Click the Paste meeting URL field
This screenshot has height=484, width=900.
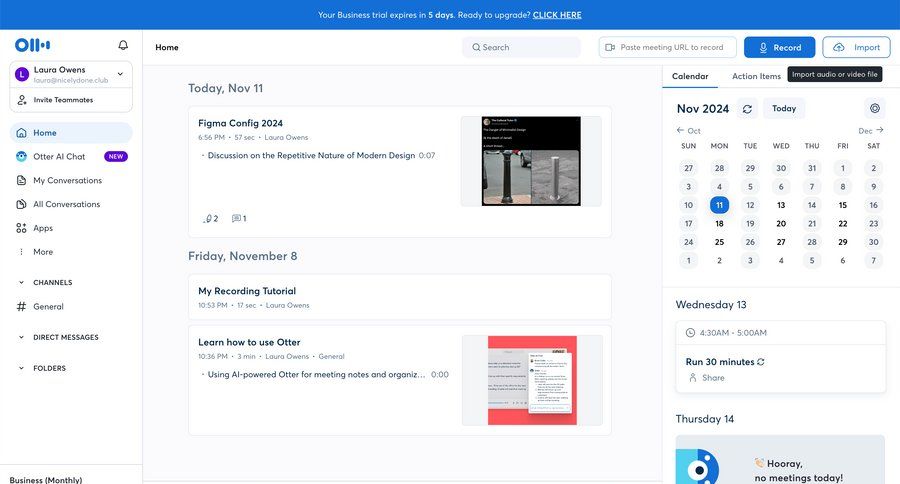[668, 47]
